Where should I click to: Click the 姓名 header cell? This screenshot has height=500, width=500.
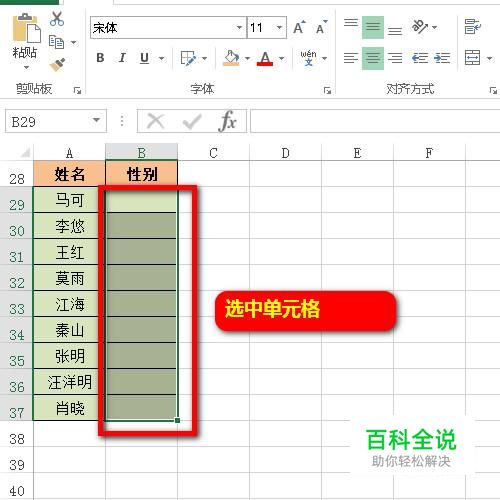[69, 174]
